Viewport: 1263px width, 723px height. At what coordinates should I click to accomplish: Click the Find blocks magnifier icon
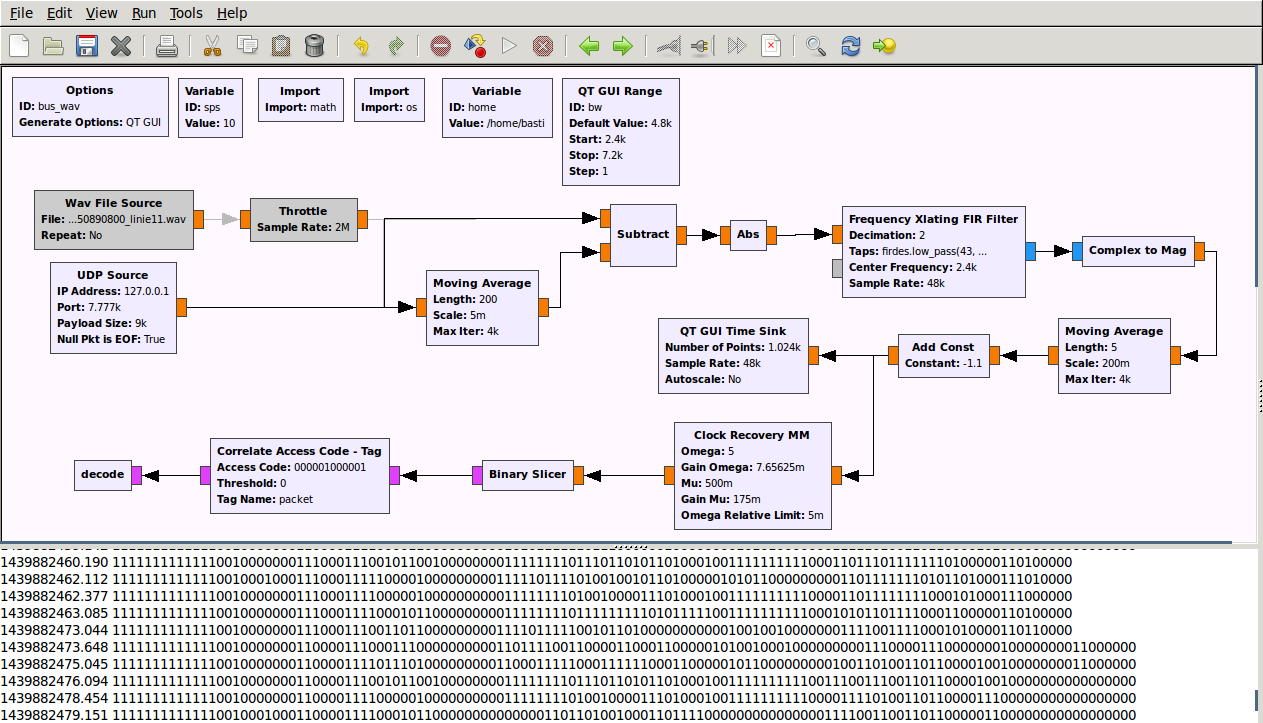[x=816, y=46]
